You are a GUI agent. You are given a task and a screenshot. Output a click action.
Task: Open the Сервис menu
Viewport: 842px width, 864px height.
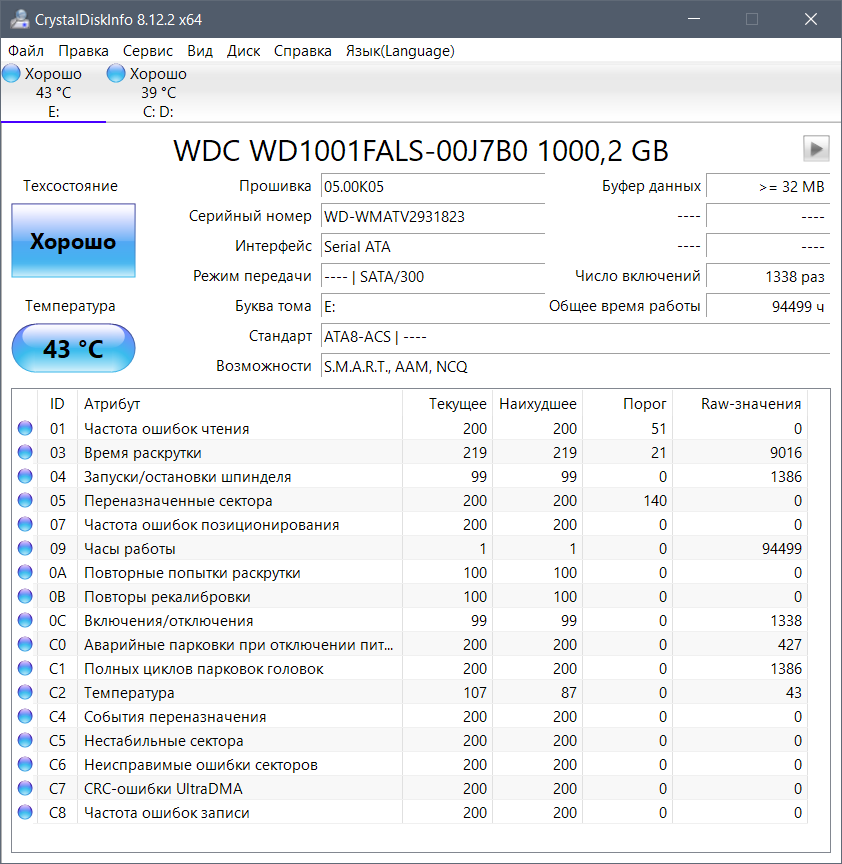(x=148, y=51)
